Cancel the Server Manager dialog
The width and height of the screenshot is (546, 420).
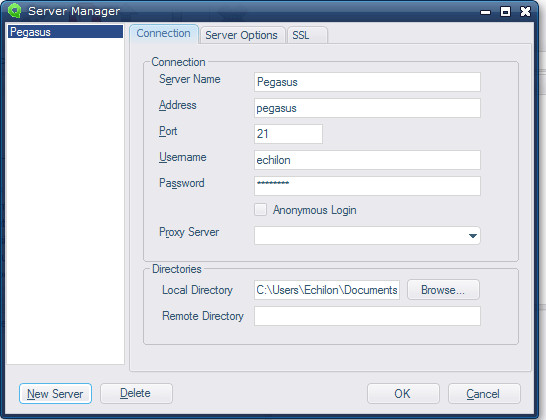484,394
